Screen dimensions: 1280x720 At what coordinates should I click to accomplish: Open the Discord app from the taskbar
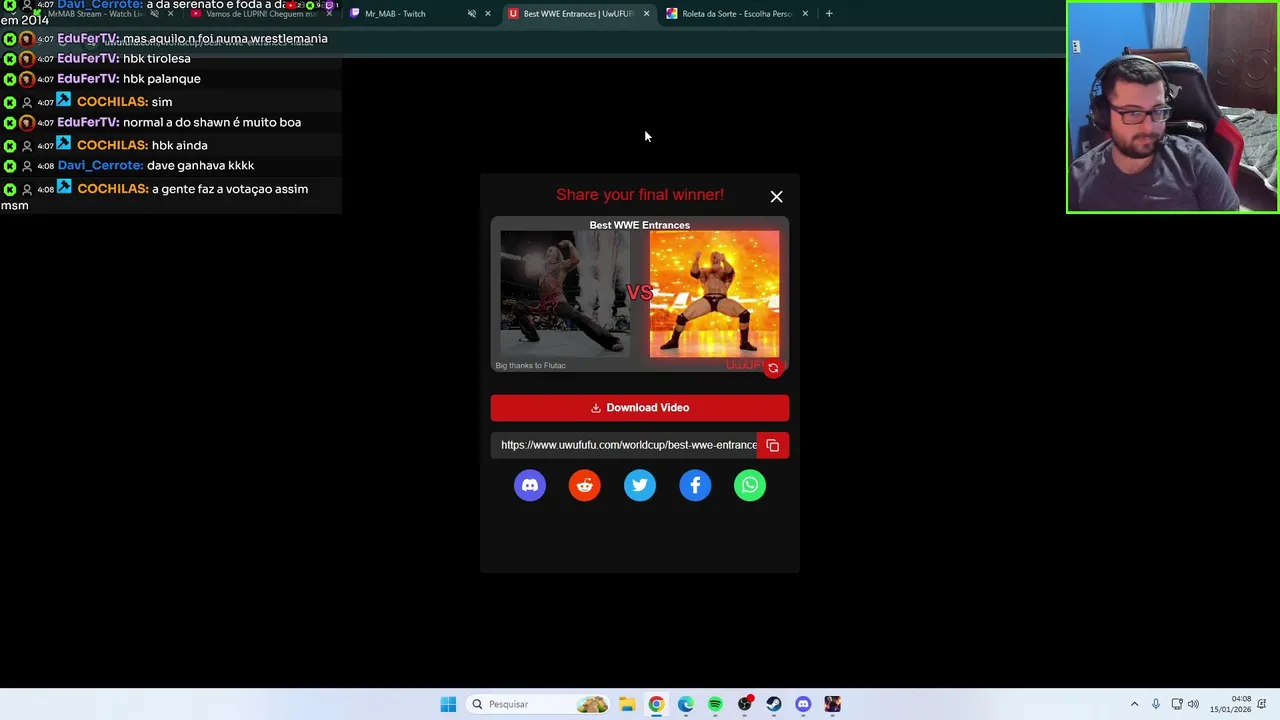coord(803,704)
